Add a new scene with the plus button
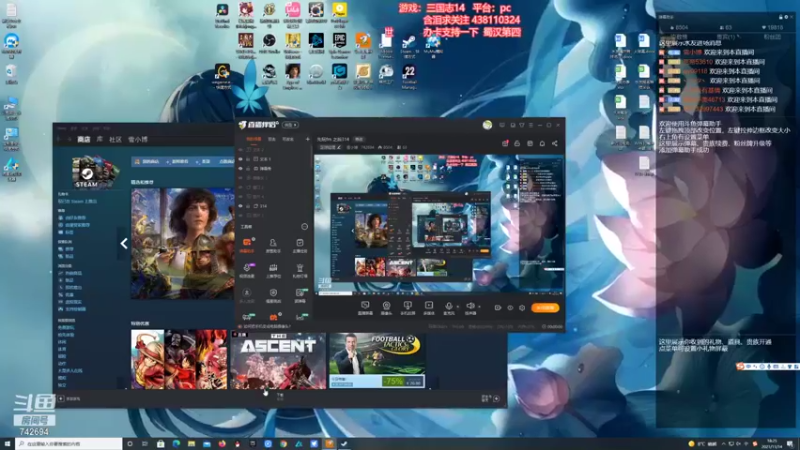Image resolution: width=800 pixels, height=450 pixels. [x=307, y=139]
